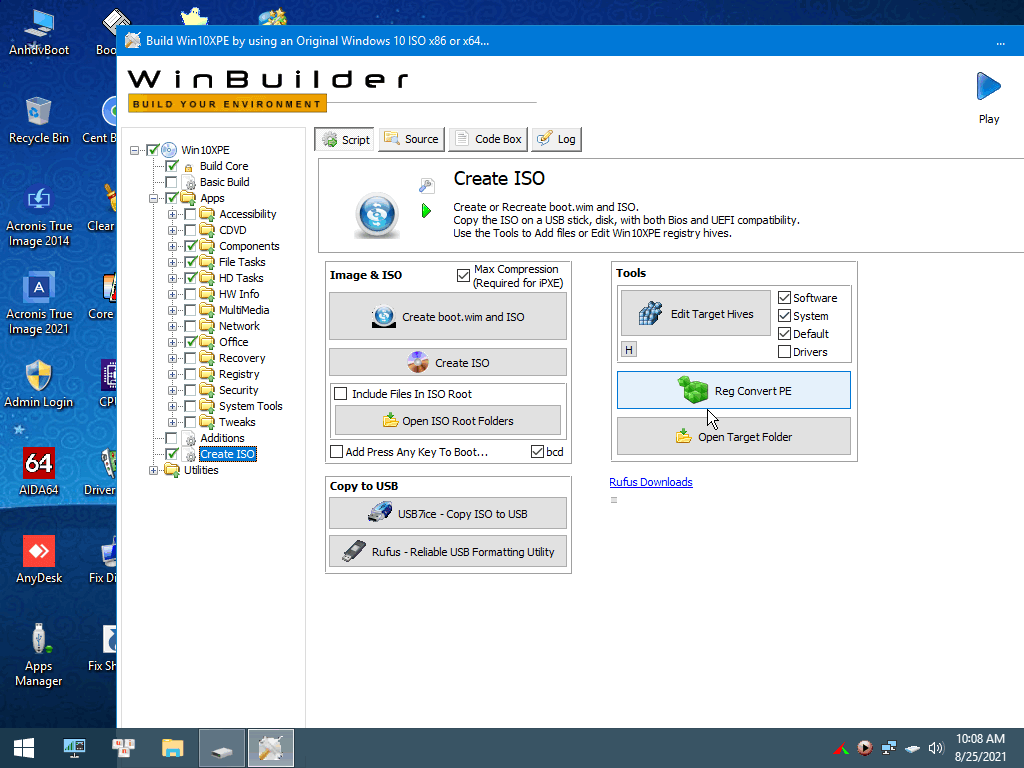
Task: Open Recycle Bin on desktop
Action: tap(39, 120)
